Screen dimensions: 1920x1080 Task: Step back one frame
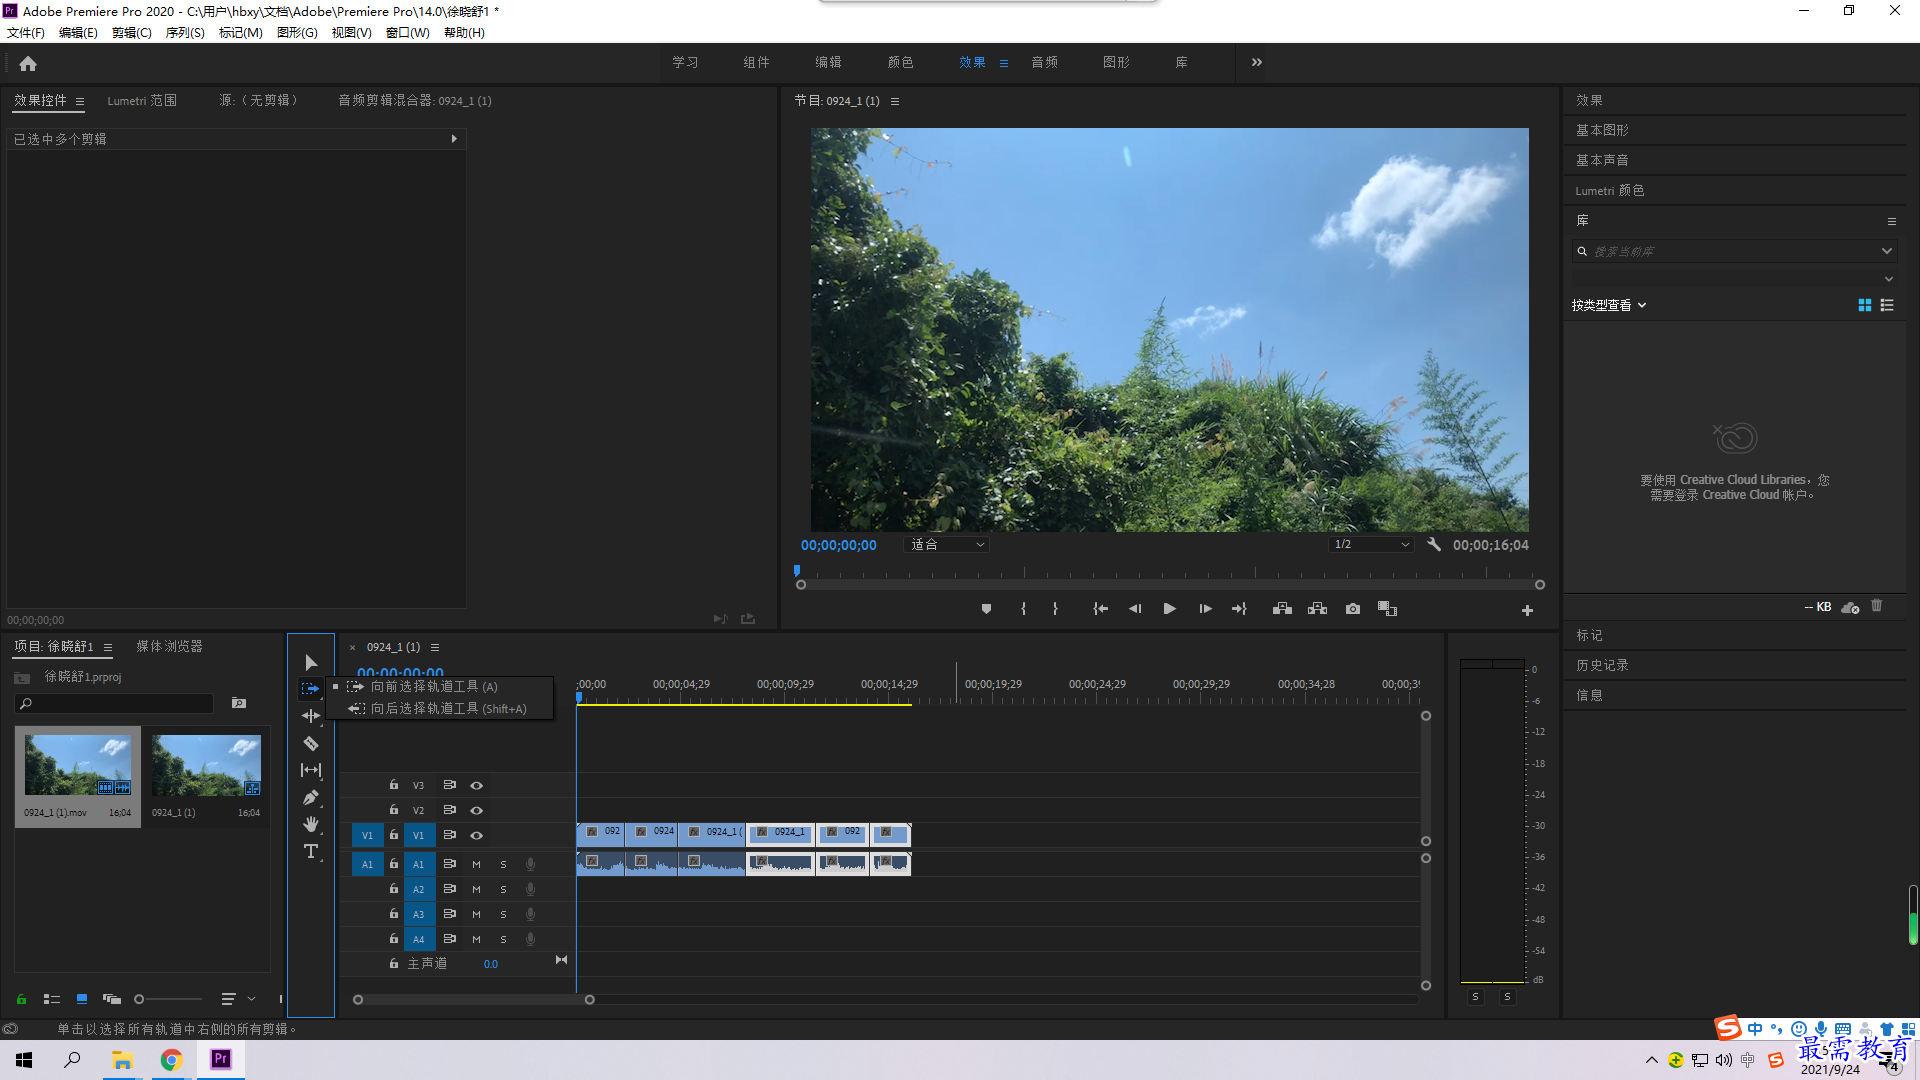pos(1135,608)
